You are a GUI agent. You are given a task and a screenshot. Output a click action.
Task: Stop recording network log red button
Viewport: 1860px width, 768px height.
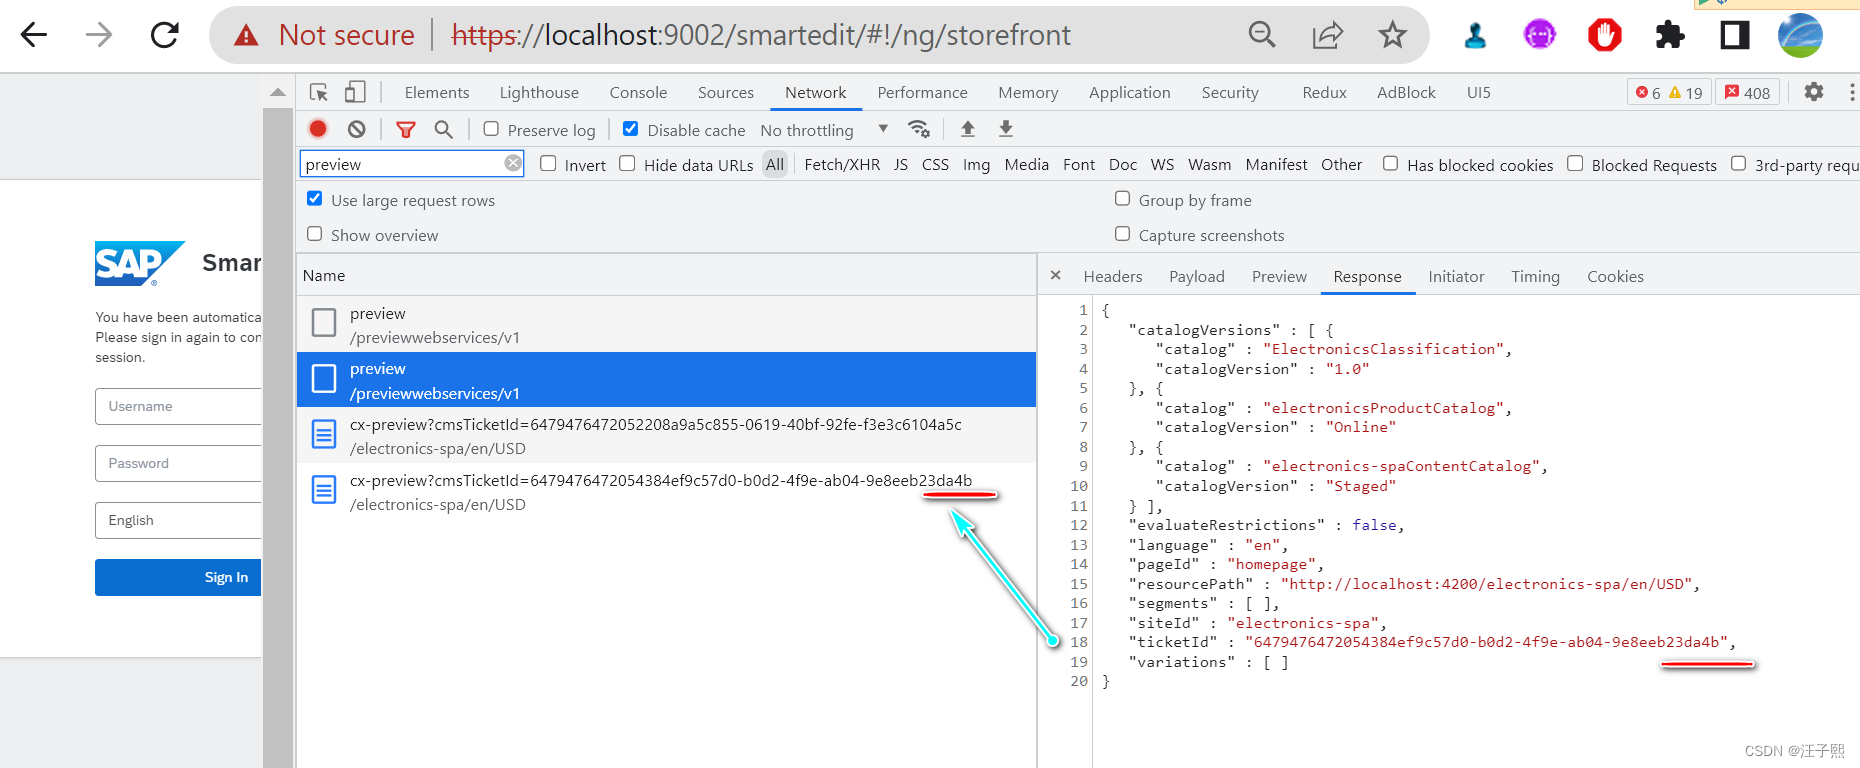[x=318, y=128]
